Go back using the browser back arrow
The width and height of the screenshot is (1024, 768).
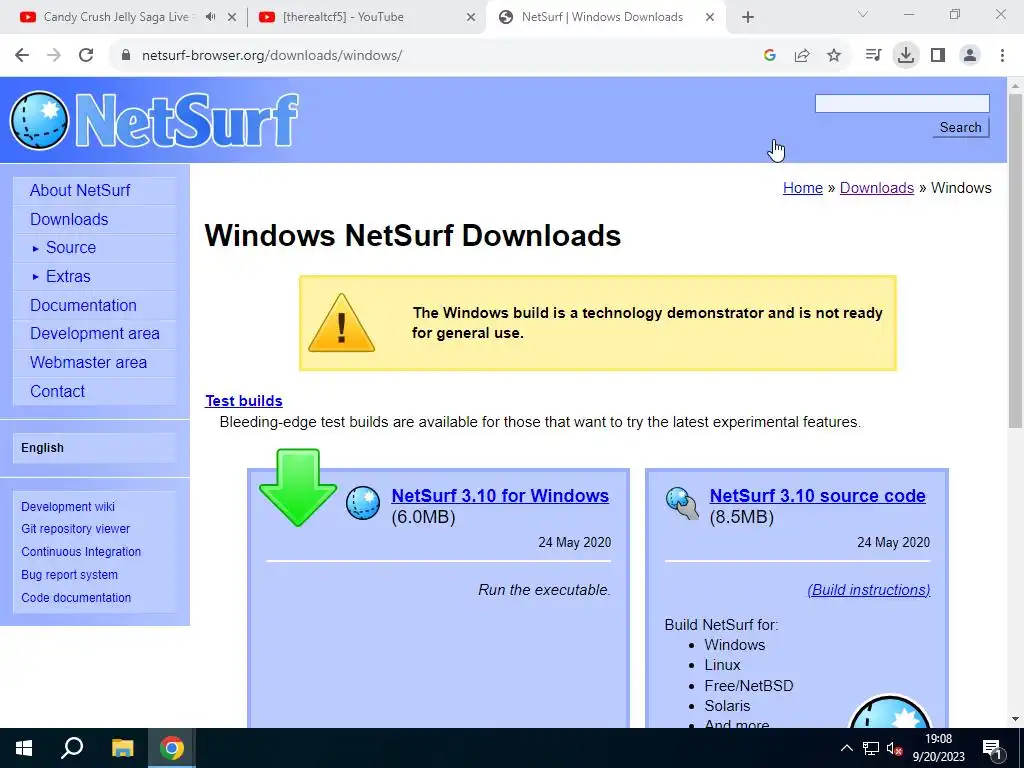pos(22,56)
